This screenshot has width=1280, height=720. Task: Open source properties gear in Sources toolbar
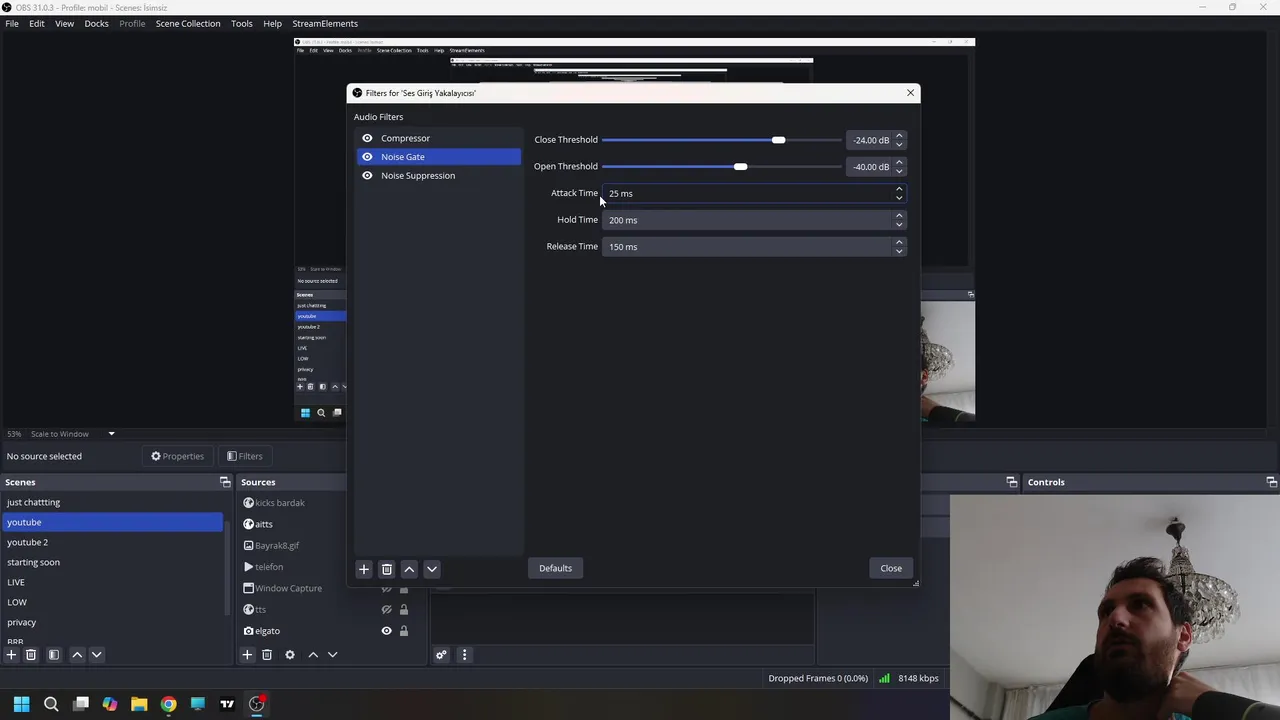[290, 655]
